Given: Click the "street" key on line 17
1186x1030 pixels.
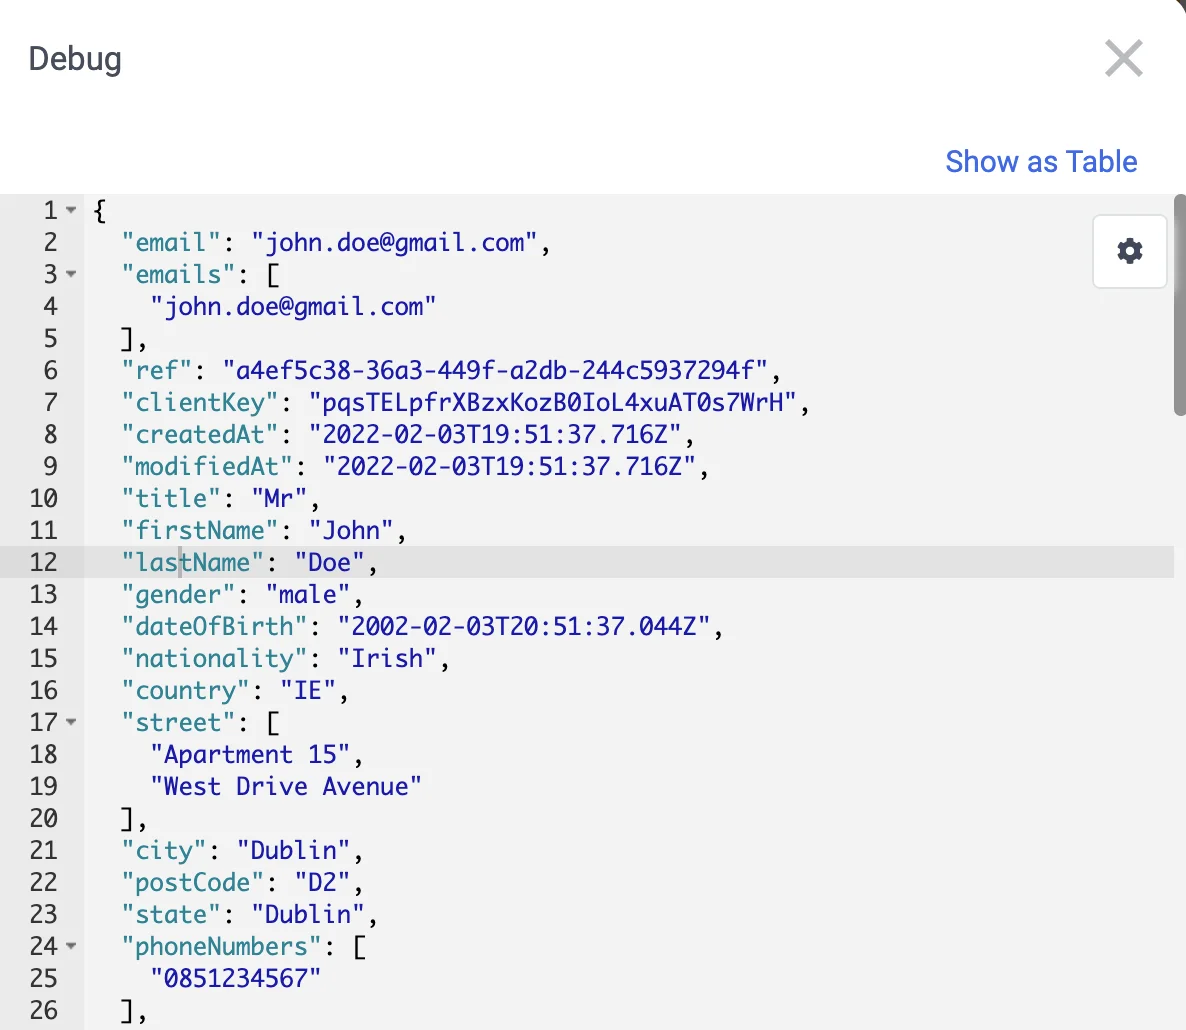Looking at the screenshot, I should click(x=179, y=723).
